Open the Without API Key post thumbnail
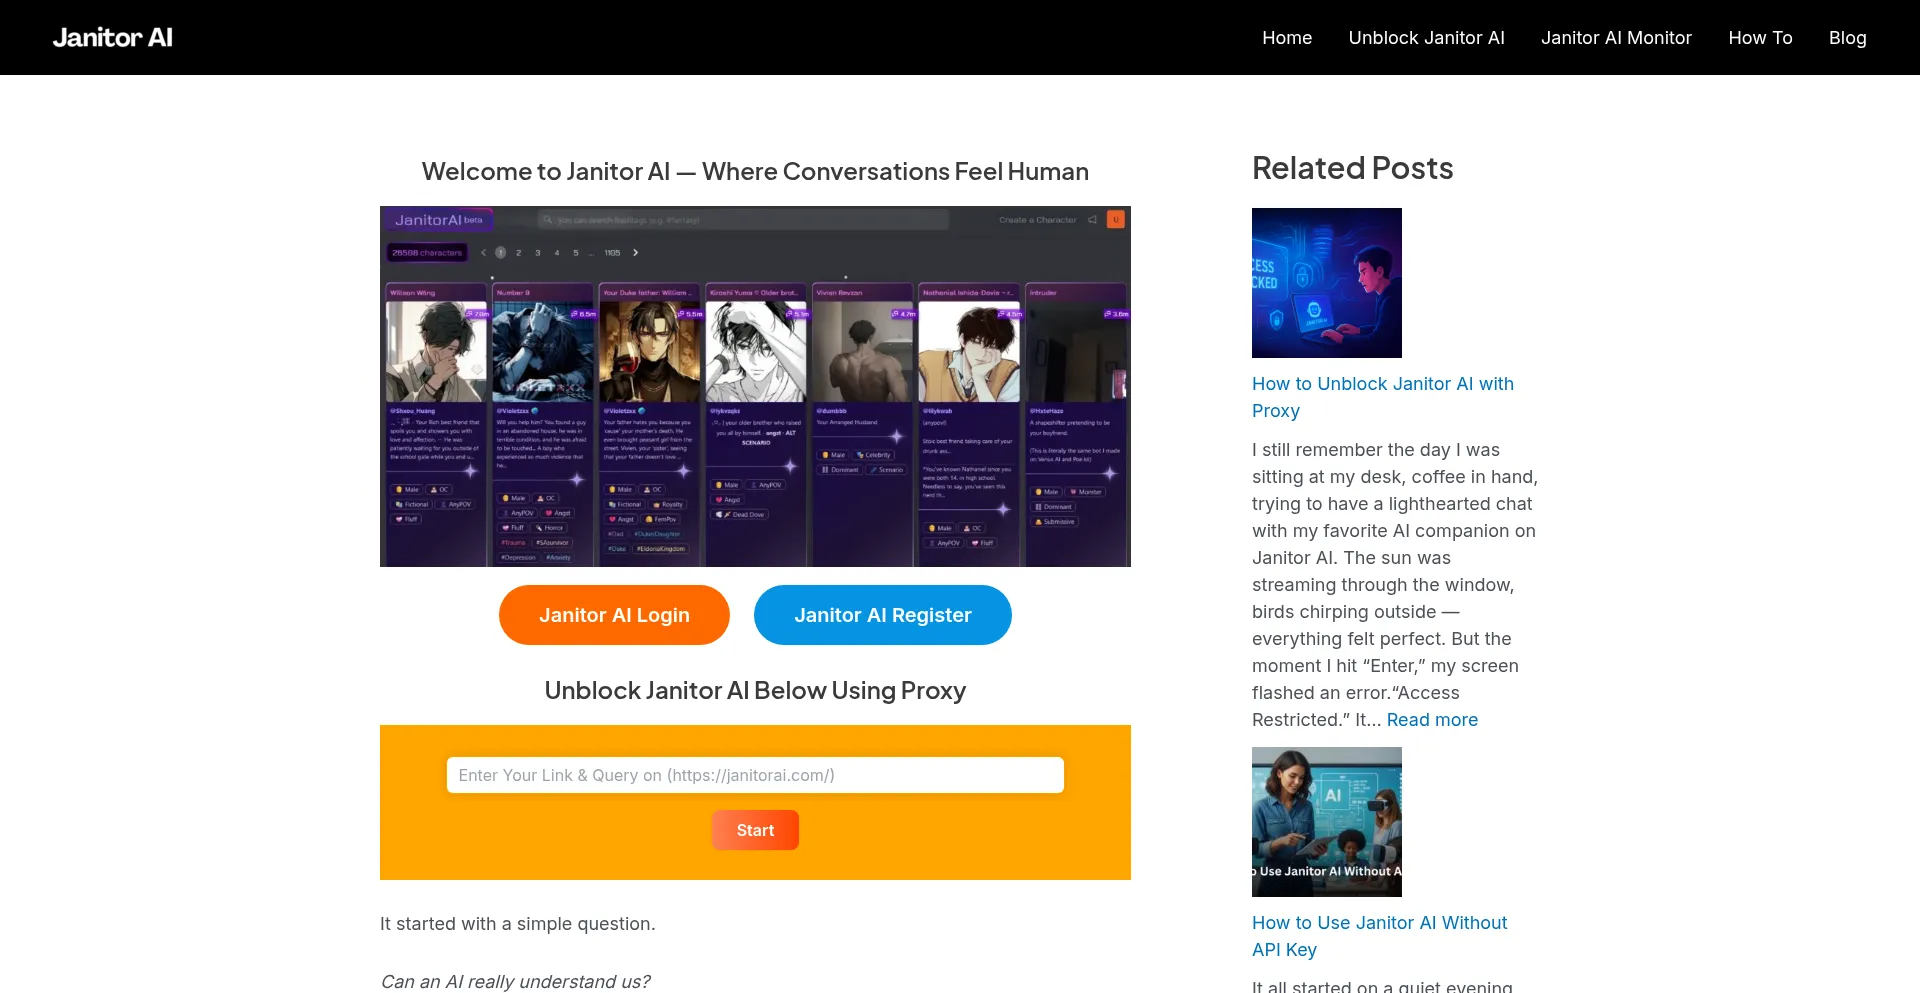Viewport: 1920px width, 993px height. click(x=1326, y=822)
